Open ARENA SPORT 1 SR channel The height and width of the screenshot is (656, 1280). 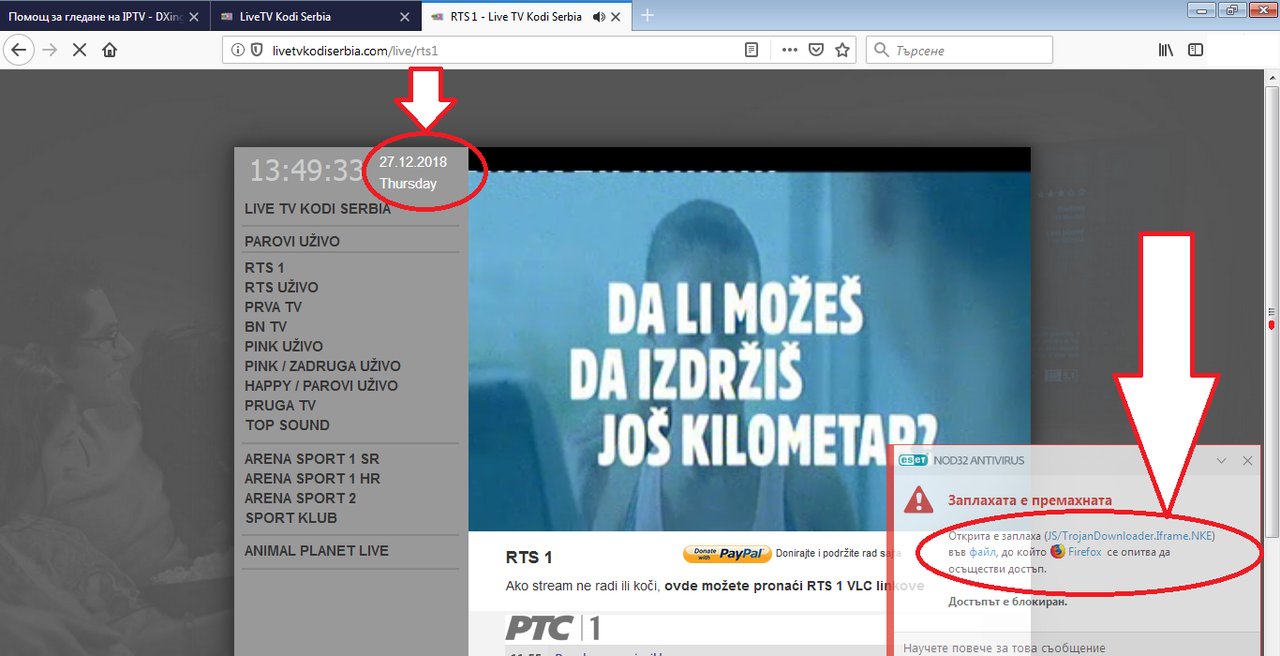[x=312, y=459]
